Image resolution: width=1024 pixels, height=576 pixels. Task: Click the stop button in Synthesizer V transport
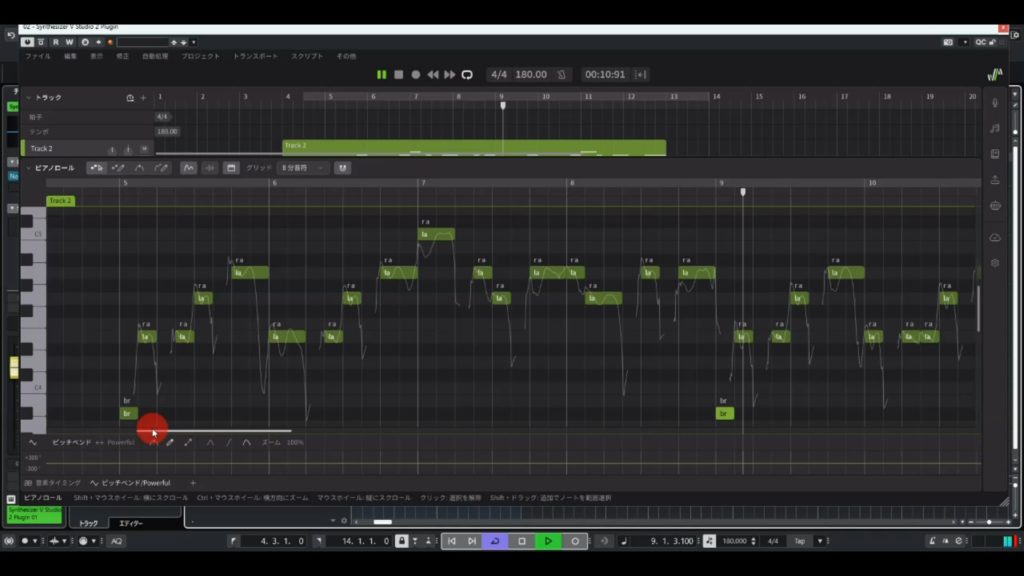398,74
